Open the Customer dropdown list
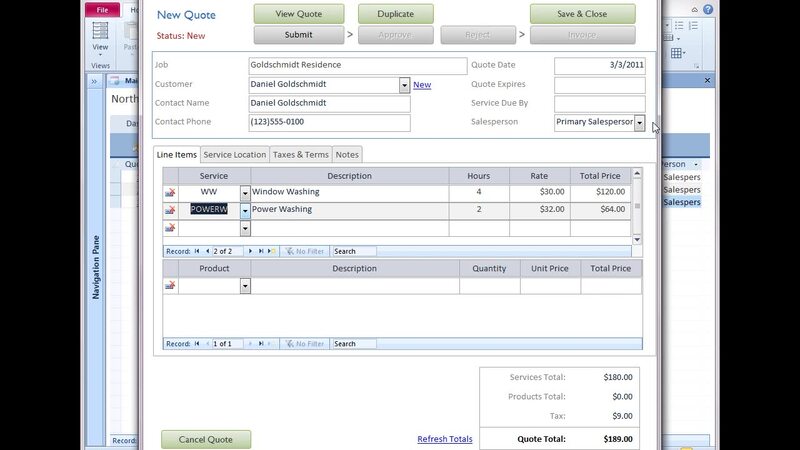This screenshot has width=800, height=450. click(x=405, y=85)
